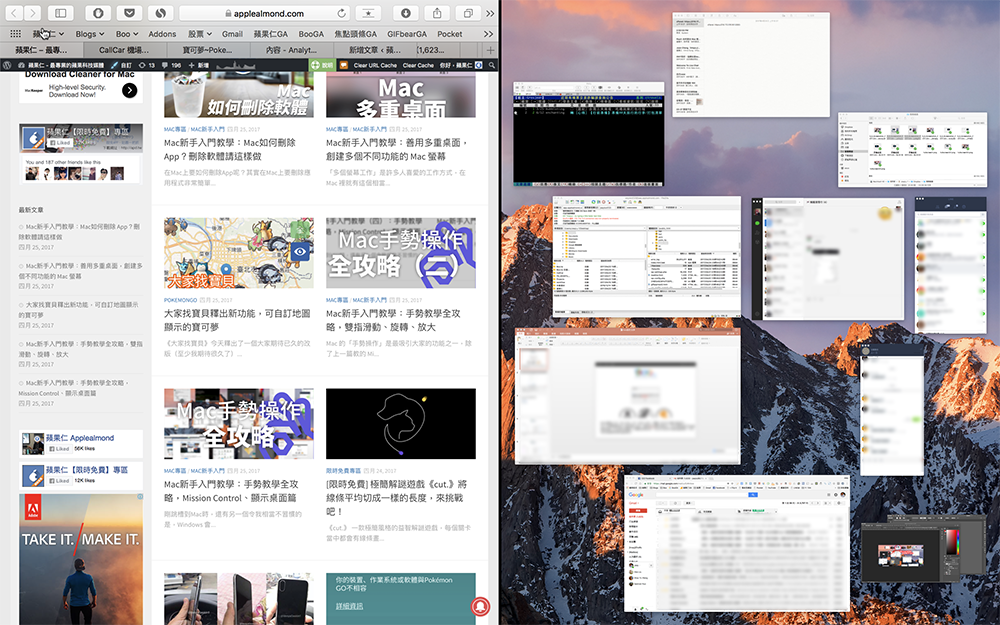
Task: Go forward with Safari's forward arrow
Action: point(33,13)
